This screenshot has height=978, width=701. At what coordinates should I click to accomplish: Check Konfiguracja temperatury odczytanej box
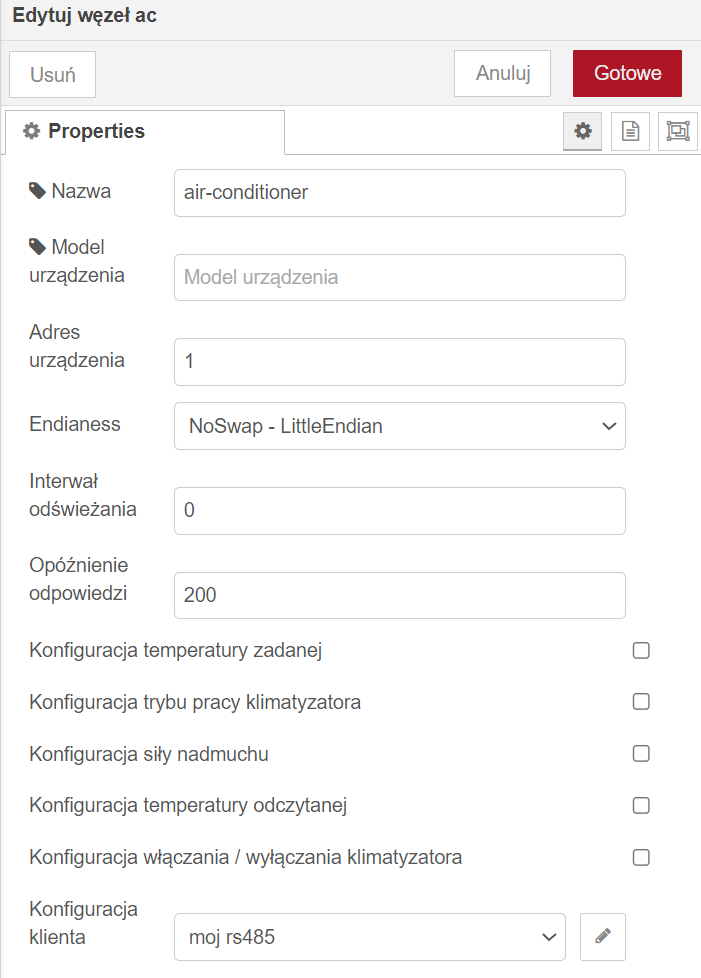click(x=641, y=805)
